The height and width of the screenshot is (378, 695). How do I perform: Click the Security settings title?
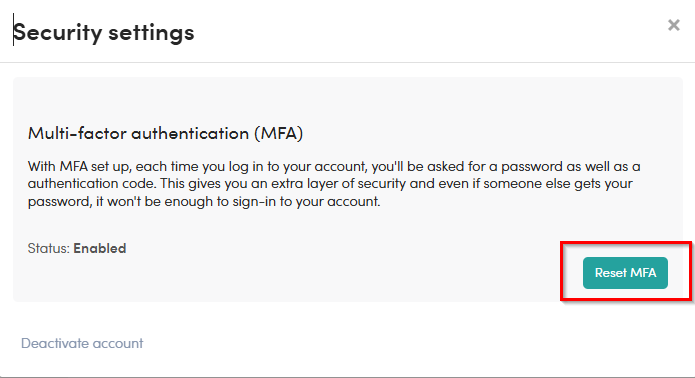click(x=104, y=32)
